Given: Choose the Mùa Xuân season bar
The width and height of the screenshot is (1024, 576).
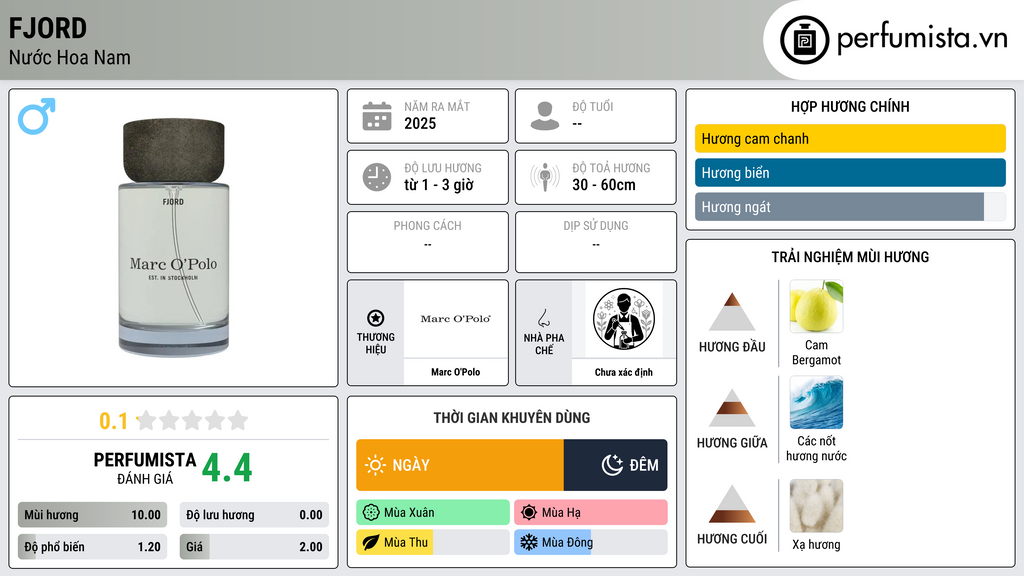Looking at the screenshot, I should click(x=433, y=513).
